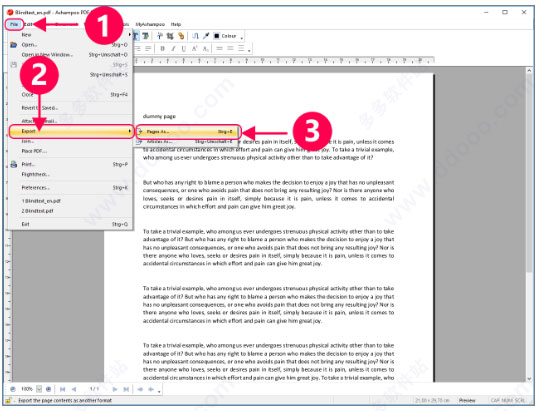Choose Join... in the File menu
This screenshot has width=541, height=411.
tap(70, 141)
